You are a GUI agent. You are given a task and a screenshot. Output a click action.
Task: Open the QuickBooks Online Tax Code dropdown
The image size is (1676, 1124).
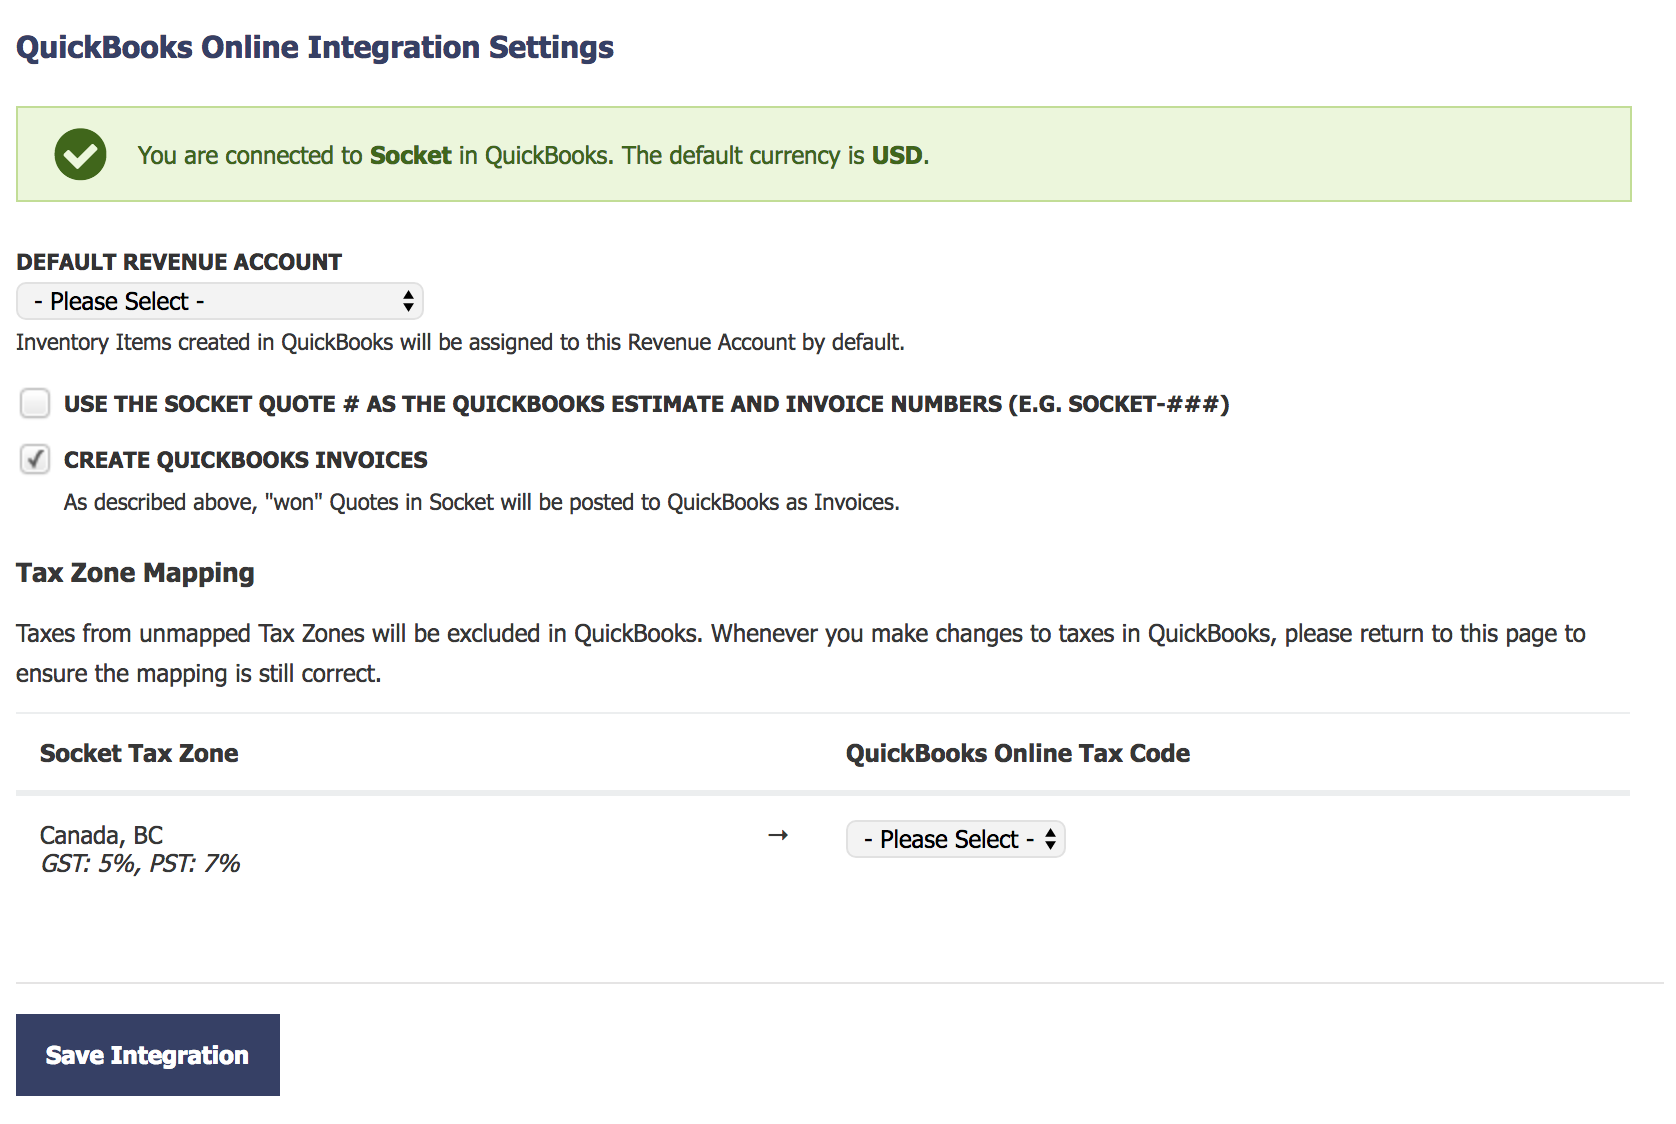956,839
